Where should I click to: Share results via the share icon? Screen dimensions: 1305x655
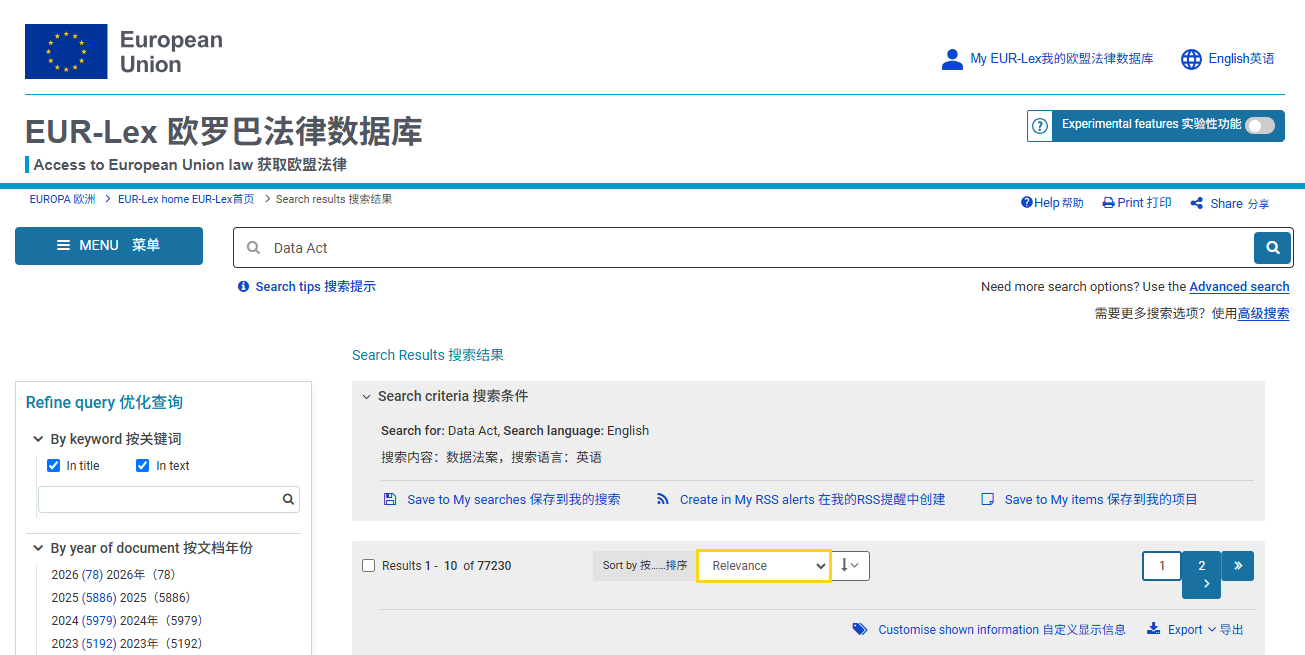[1197, 202]
